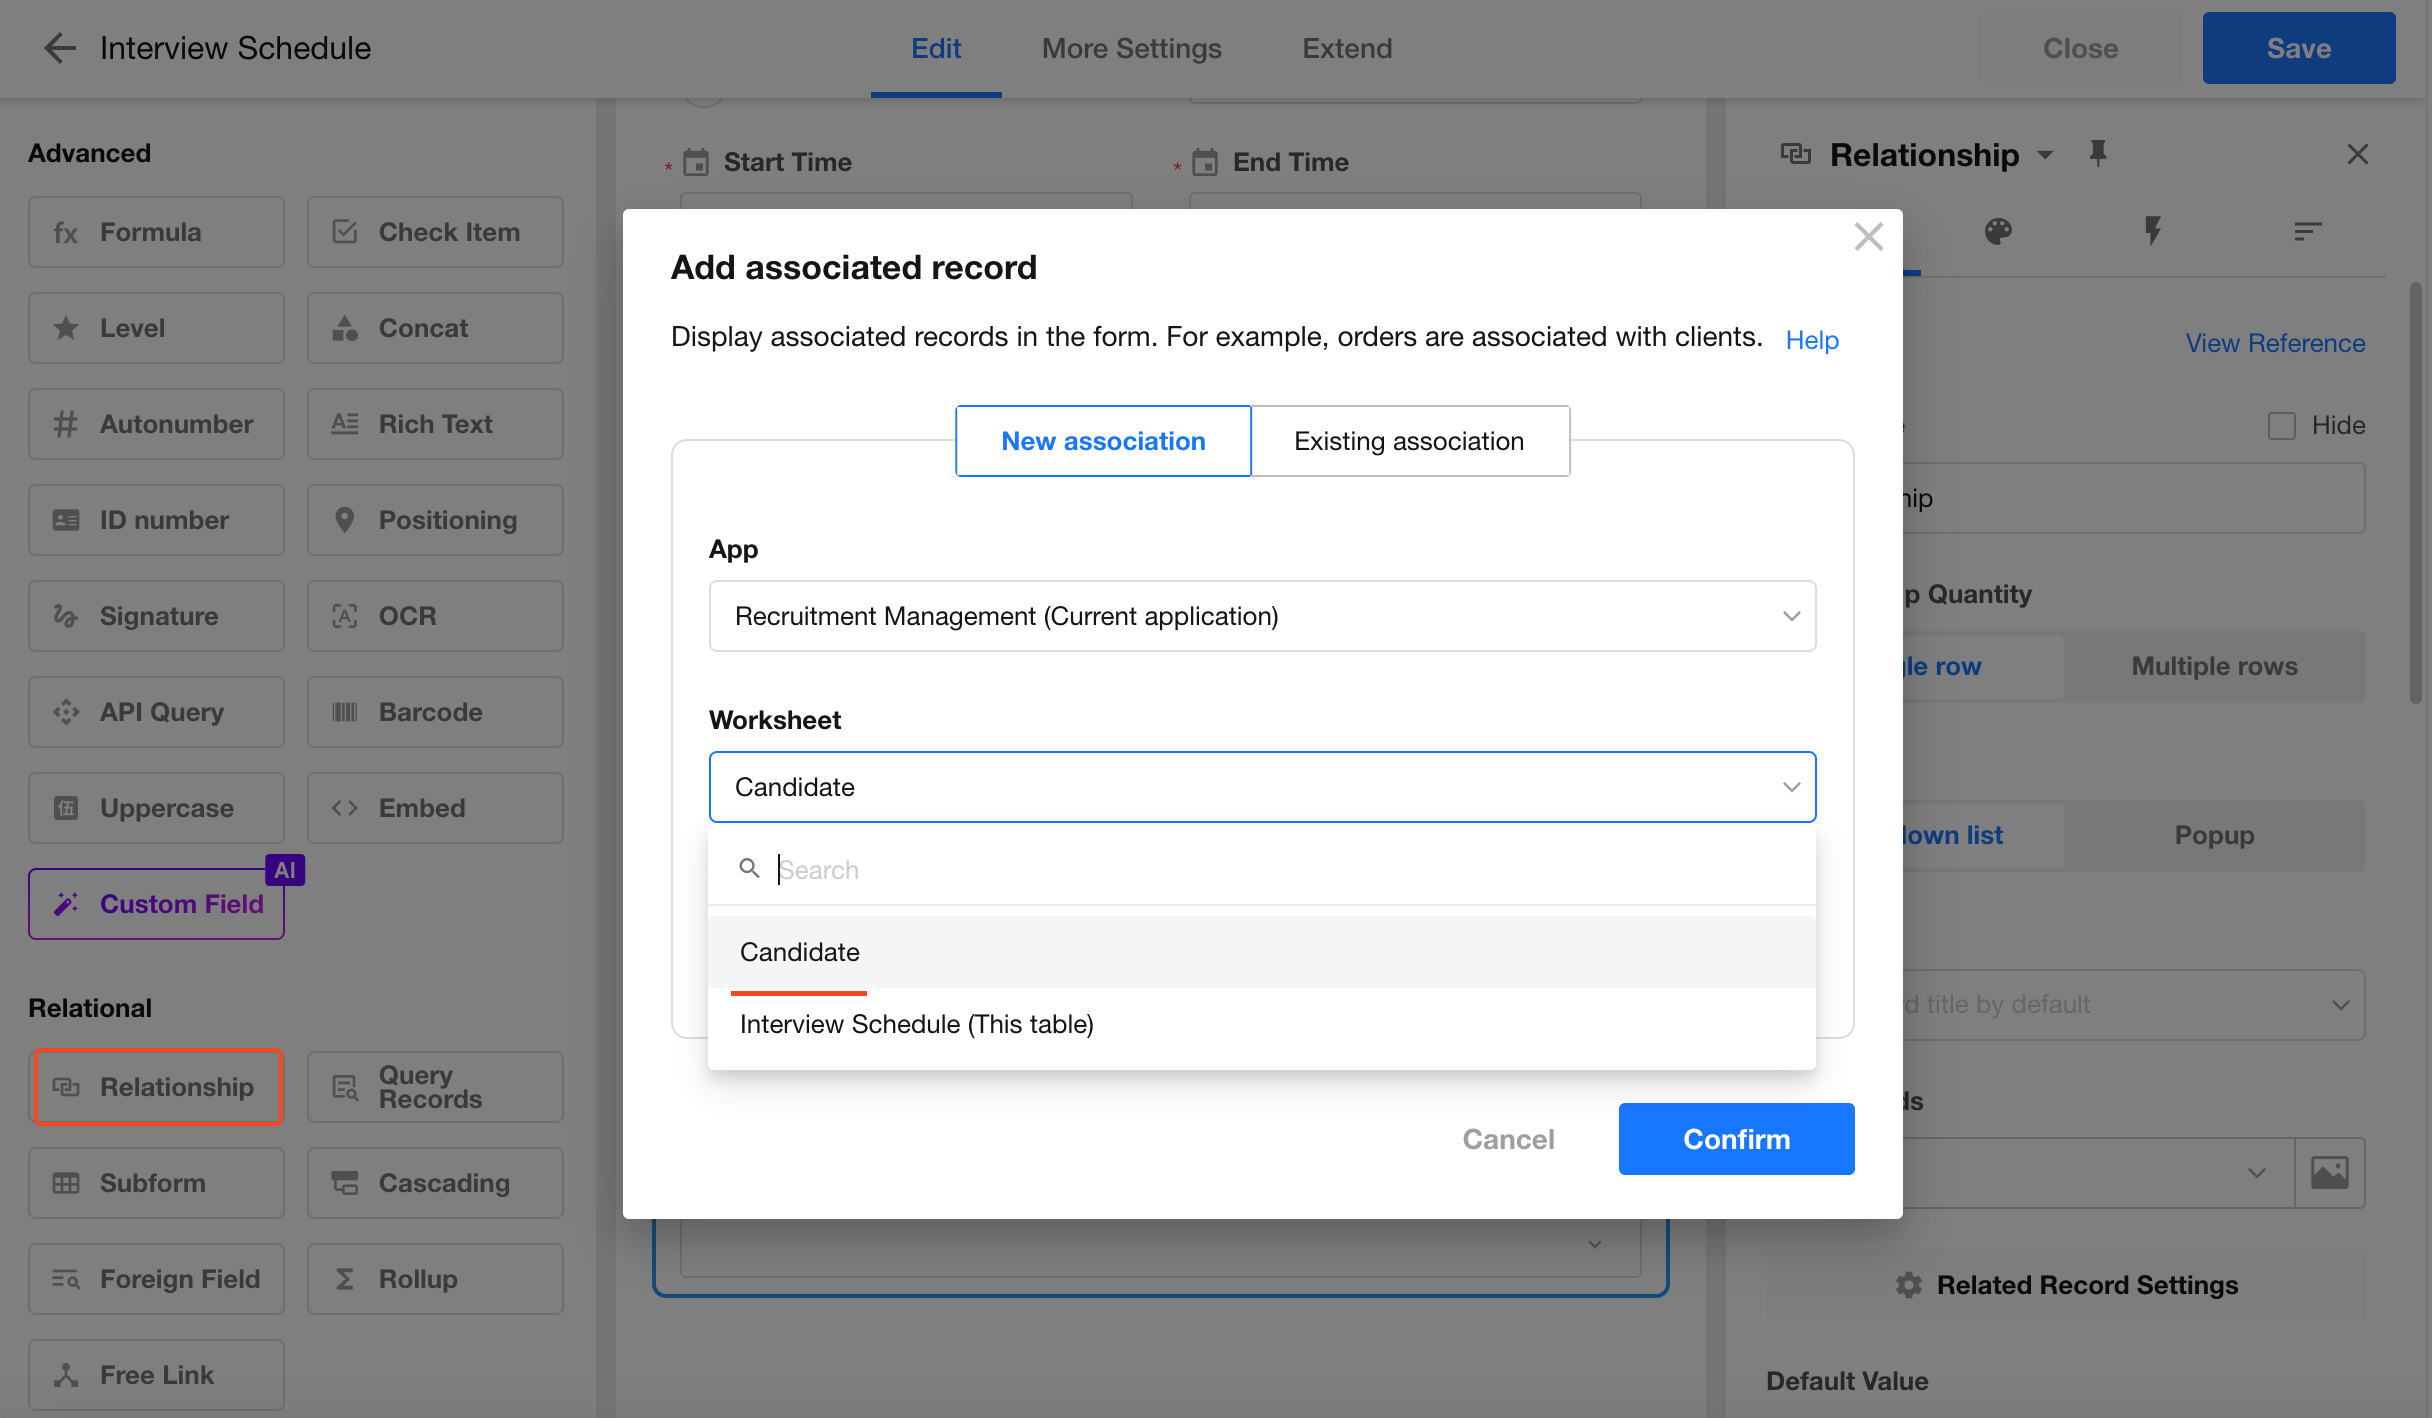
Task: Switch to New association tab
Action: (x=1103, y=441)
